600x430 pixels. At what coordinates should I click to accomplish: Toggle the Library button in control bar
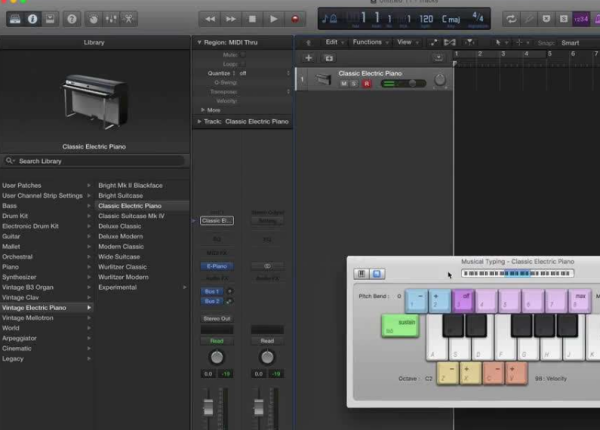pyautogui.click(x=15, y=19)
